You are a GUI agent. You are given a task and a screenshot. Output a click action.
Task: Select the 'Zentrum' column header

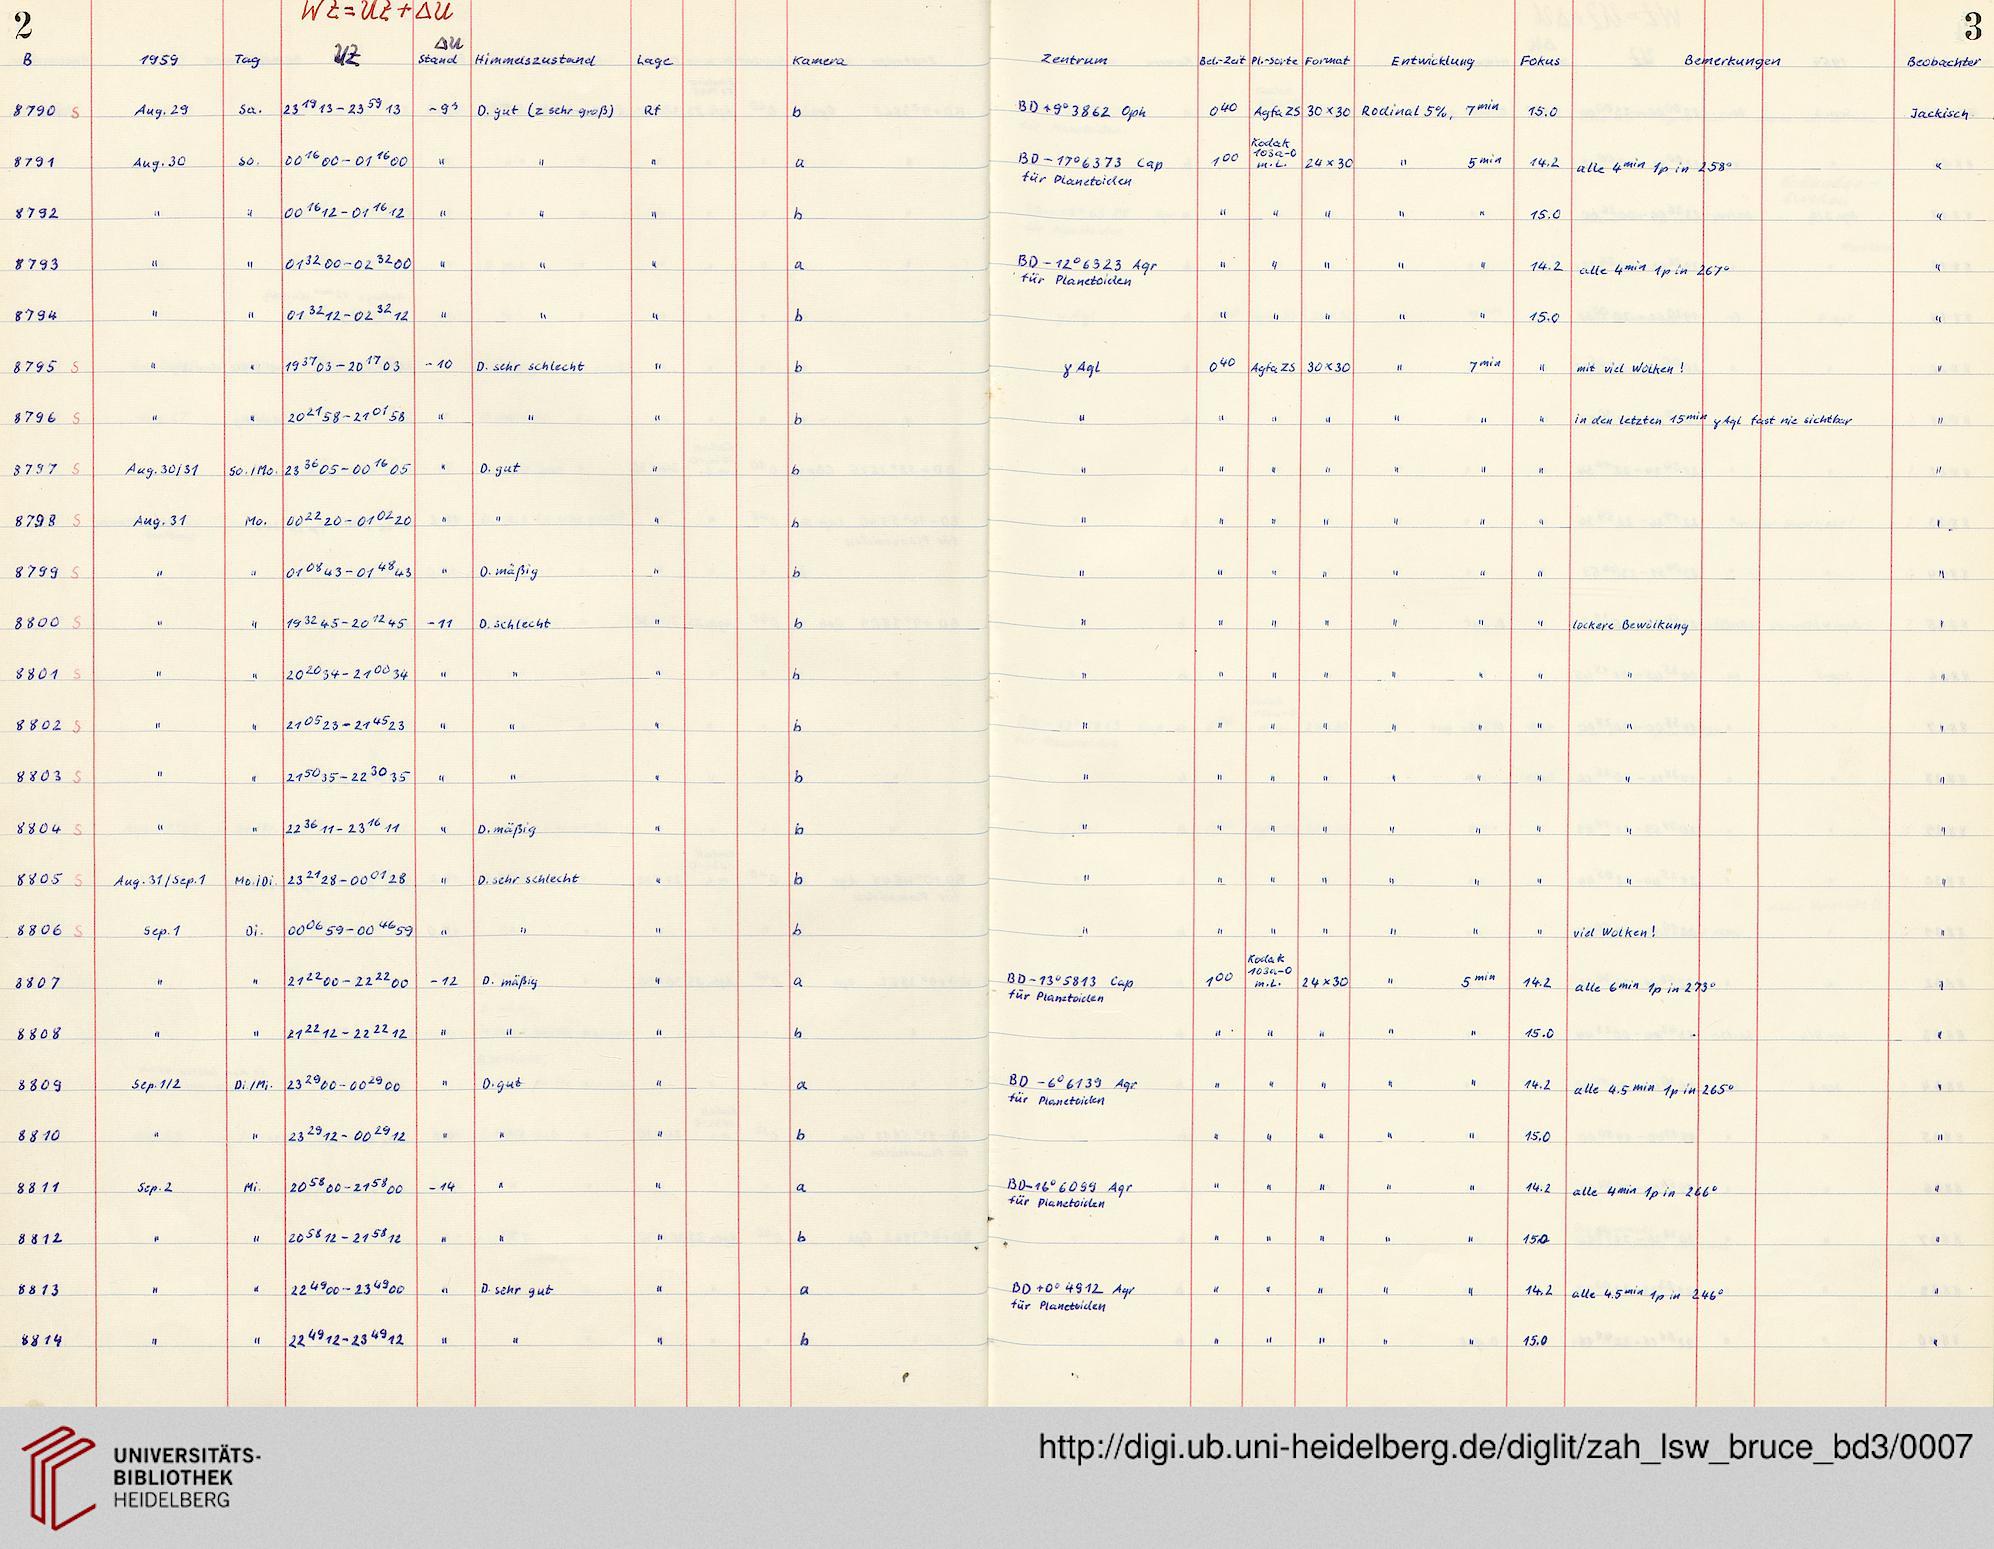(x=1074, y=60)
